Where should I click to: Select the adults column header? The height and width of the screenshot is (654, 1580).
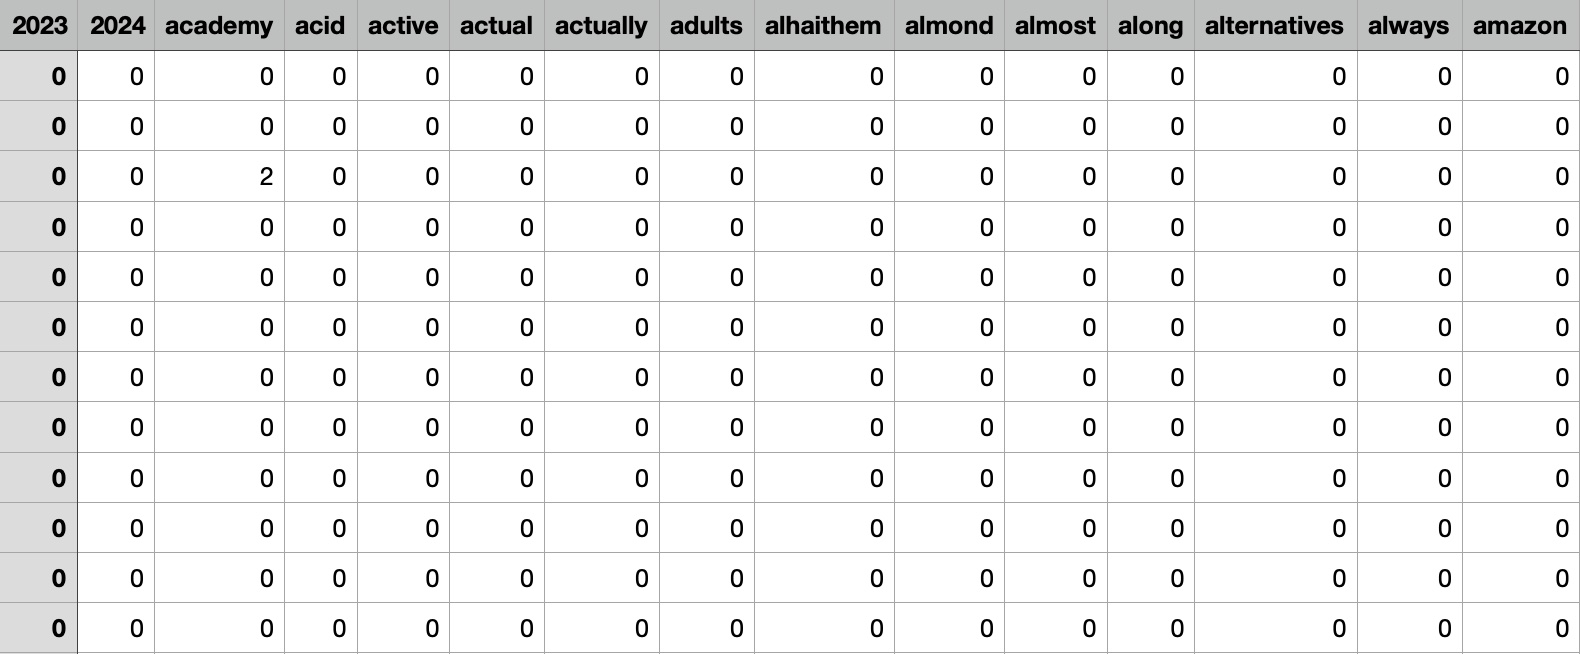pos(706,26)
